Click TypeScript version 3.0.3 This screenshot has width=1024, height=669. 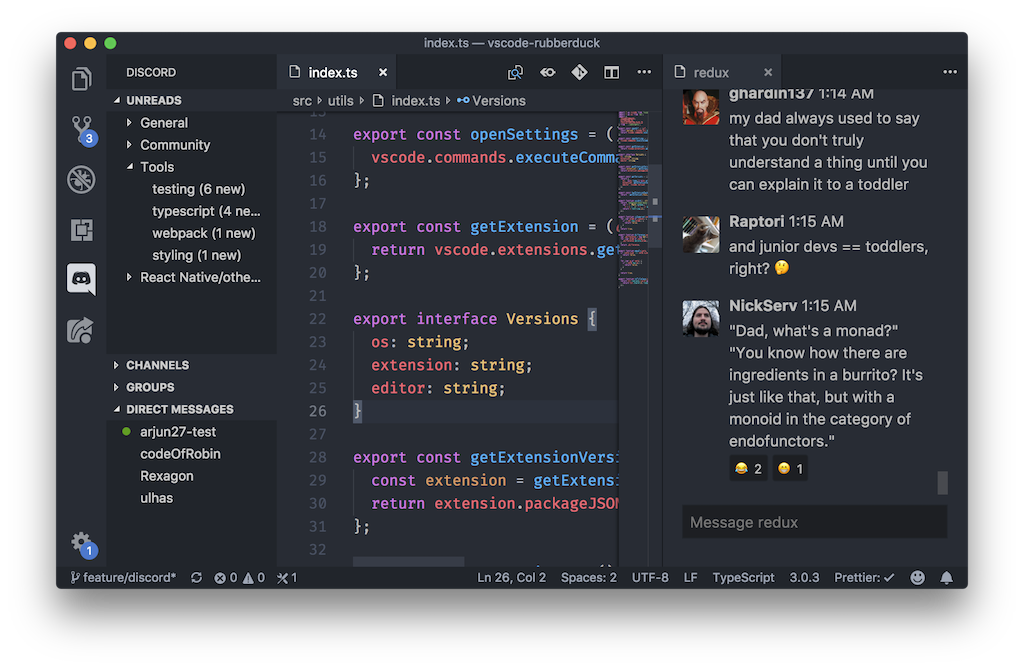click(804, 578)
